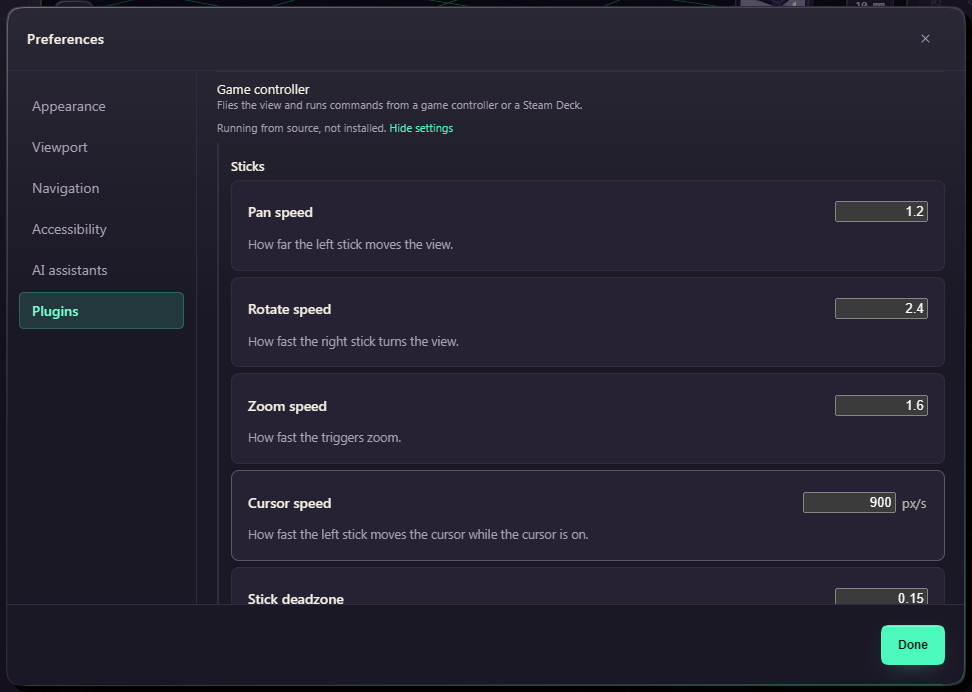This screenshot has width=972, height=692.
Task: Edit the Cursor speed px/s field
Action: [x=849, y=502]
